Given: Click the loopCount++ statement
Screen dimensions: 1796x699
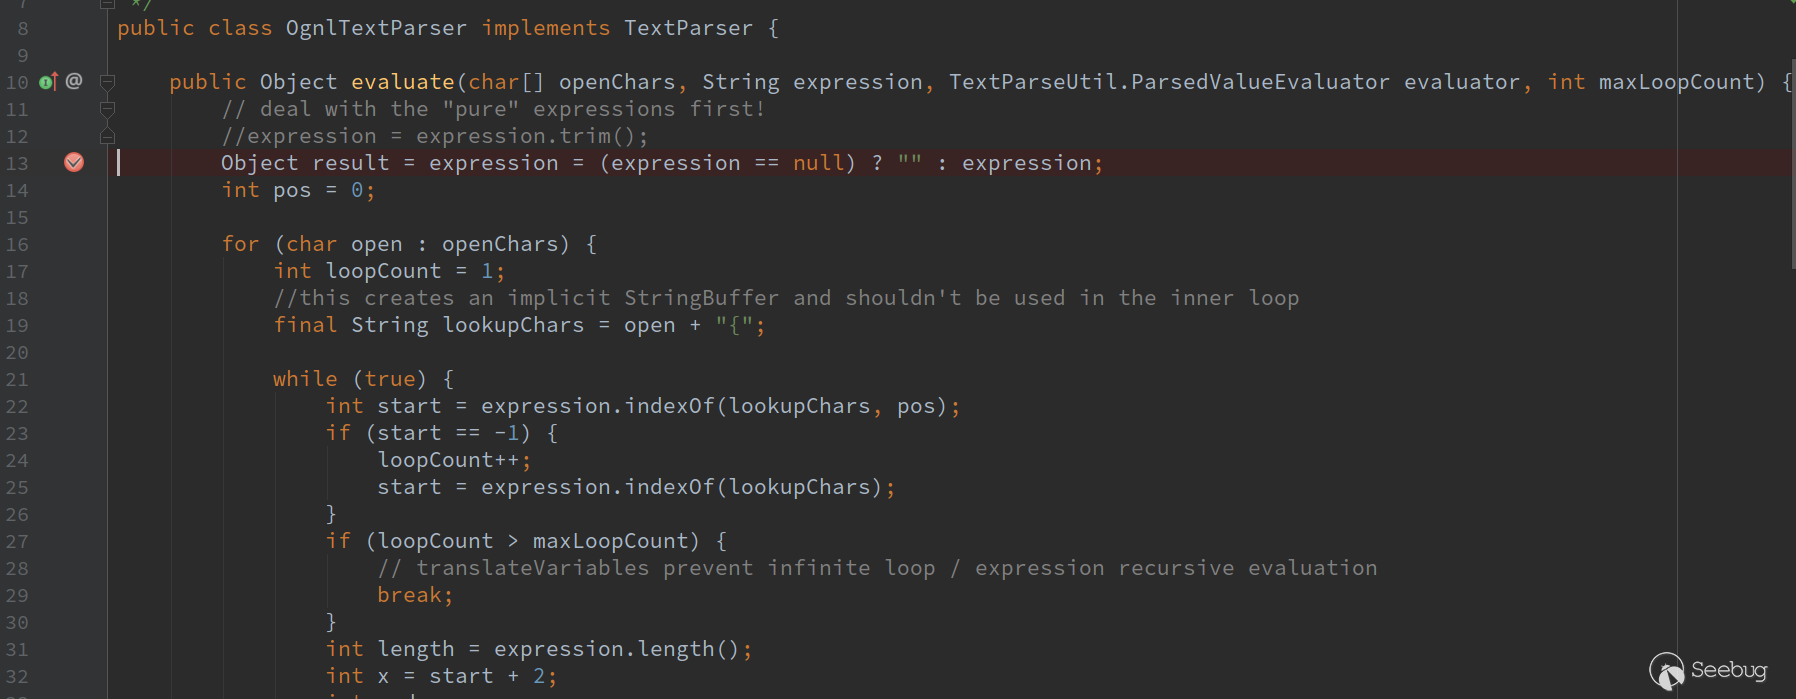Looking at the screenshot, I should (x=448, y=460).
